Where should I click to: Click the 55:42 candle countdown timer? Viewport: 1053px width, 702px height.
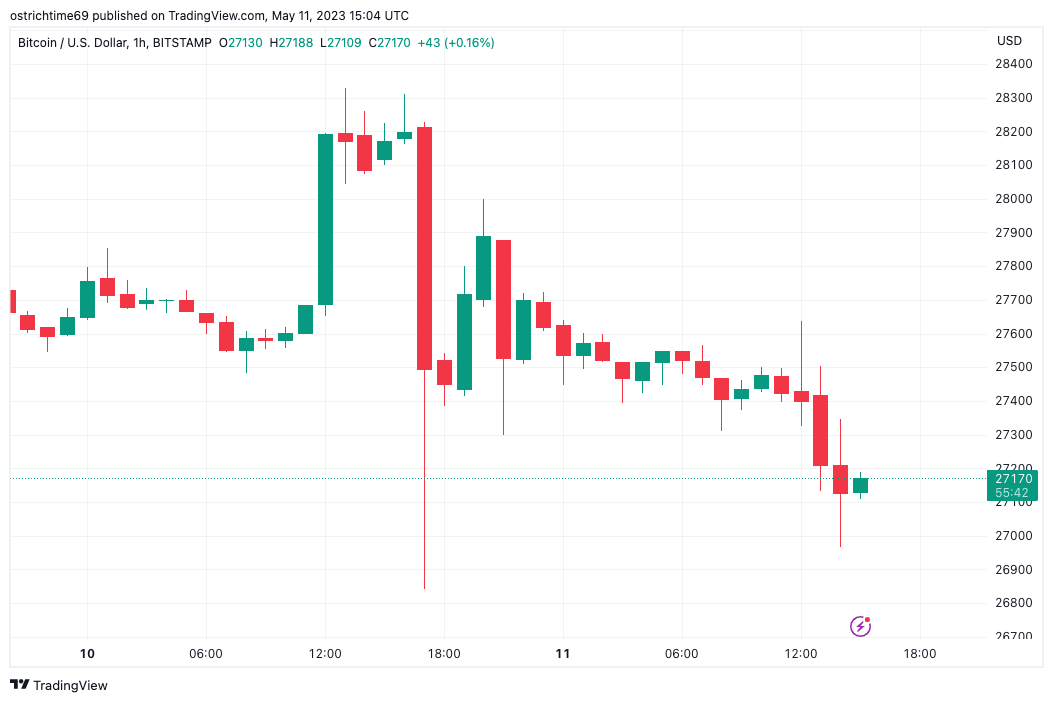pos(1014,493)
